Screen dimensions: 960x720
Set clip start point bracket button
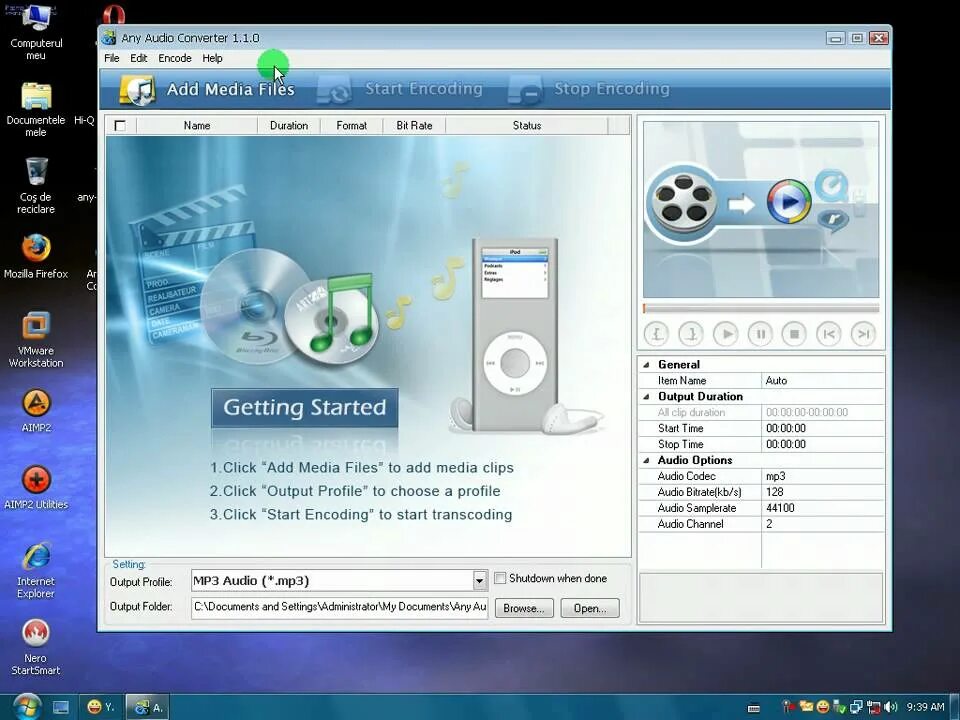pos(656,334)
